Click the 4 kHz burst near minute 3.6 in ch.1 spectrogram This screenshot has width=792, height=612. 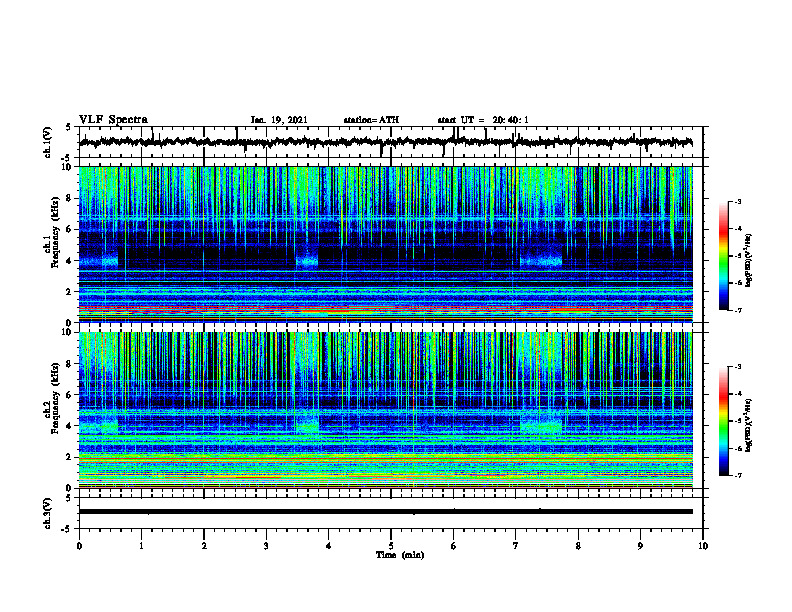click(x=307, y=261)
